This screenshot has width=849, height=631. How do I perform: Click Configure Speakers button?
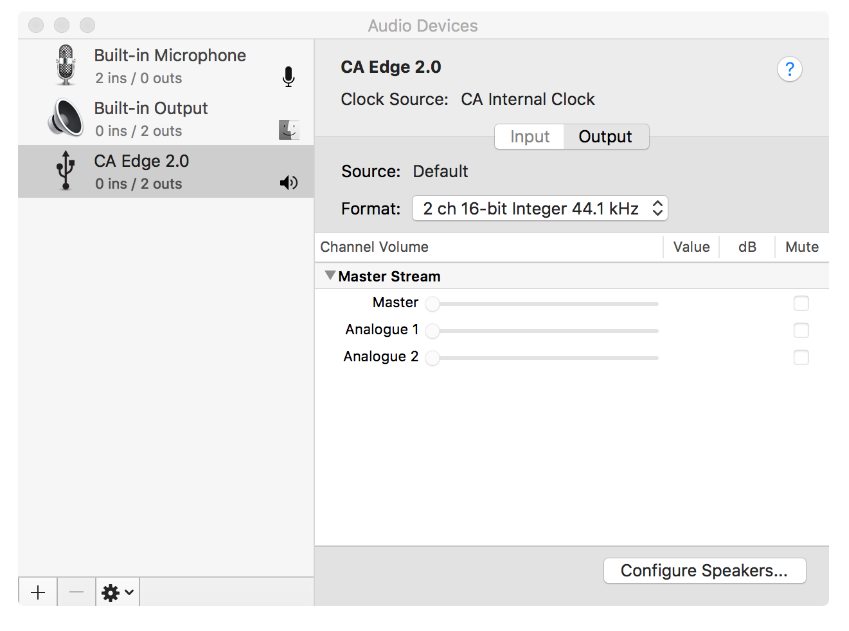[704, 571]
